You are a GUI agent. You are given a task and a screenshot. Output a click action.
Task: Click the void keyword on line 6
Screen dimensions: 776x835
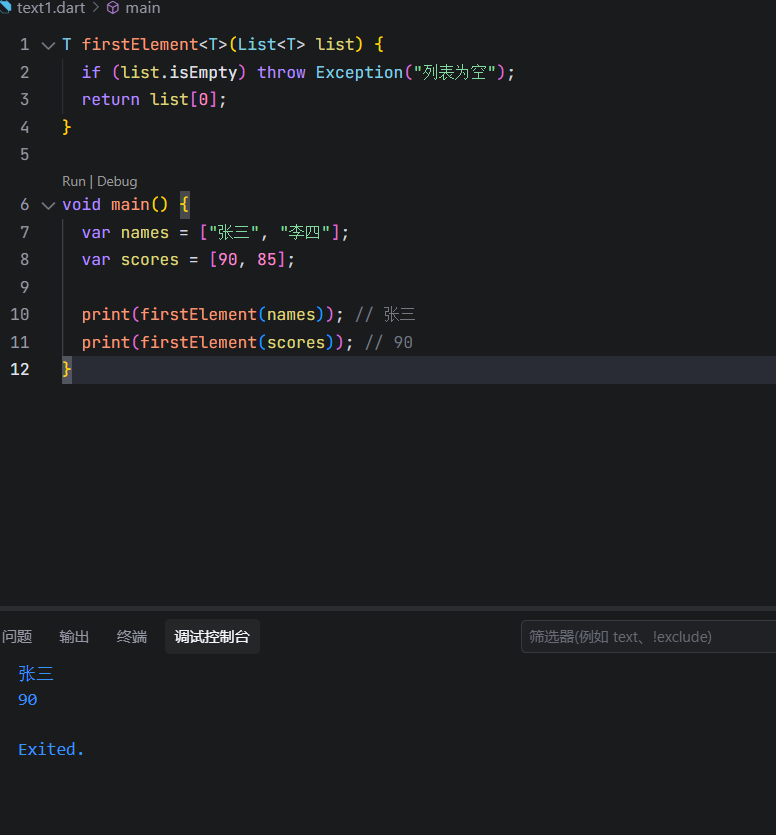pyautogui.click(x=81, y=204)
